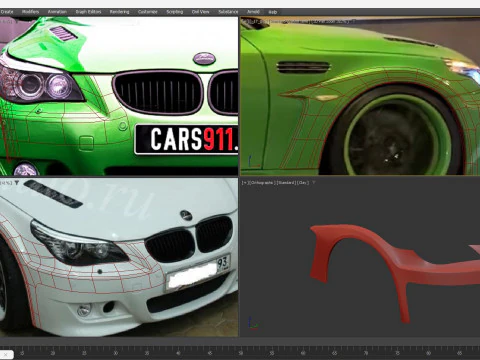Open the Graph Editors menu
The height and width of the screenshot is (360, 480).
(88, 12)
